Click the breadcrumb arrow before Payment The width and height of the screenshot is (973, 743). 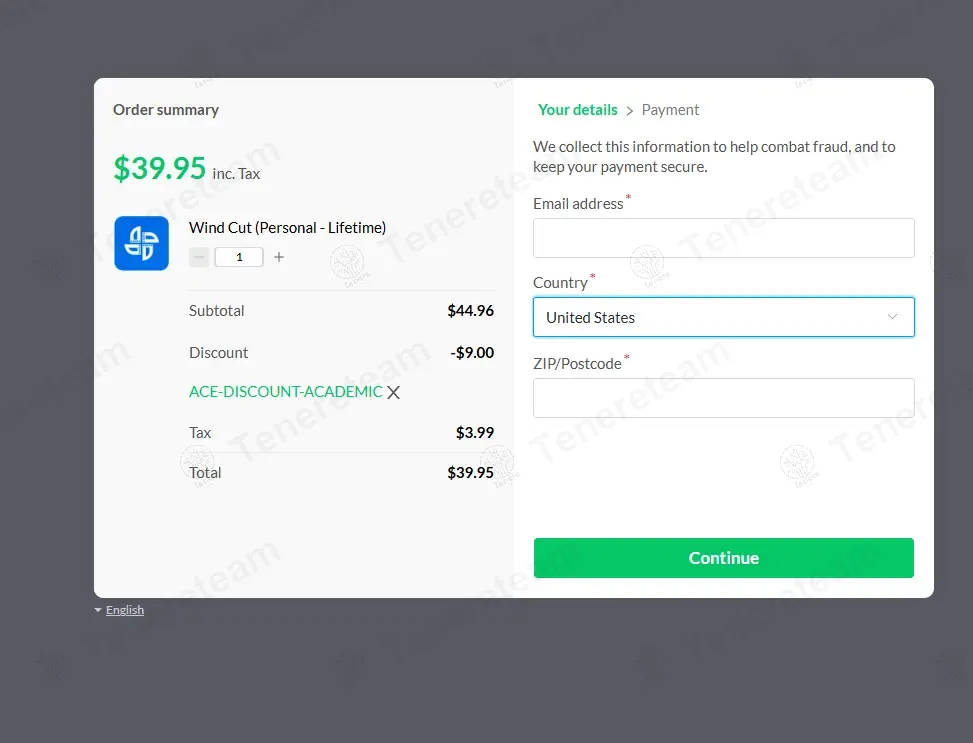(x=630, y=110)
